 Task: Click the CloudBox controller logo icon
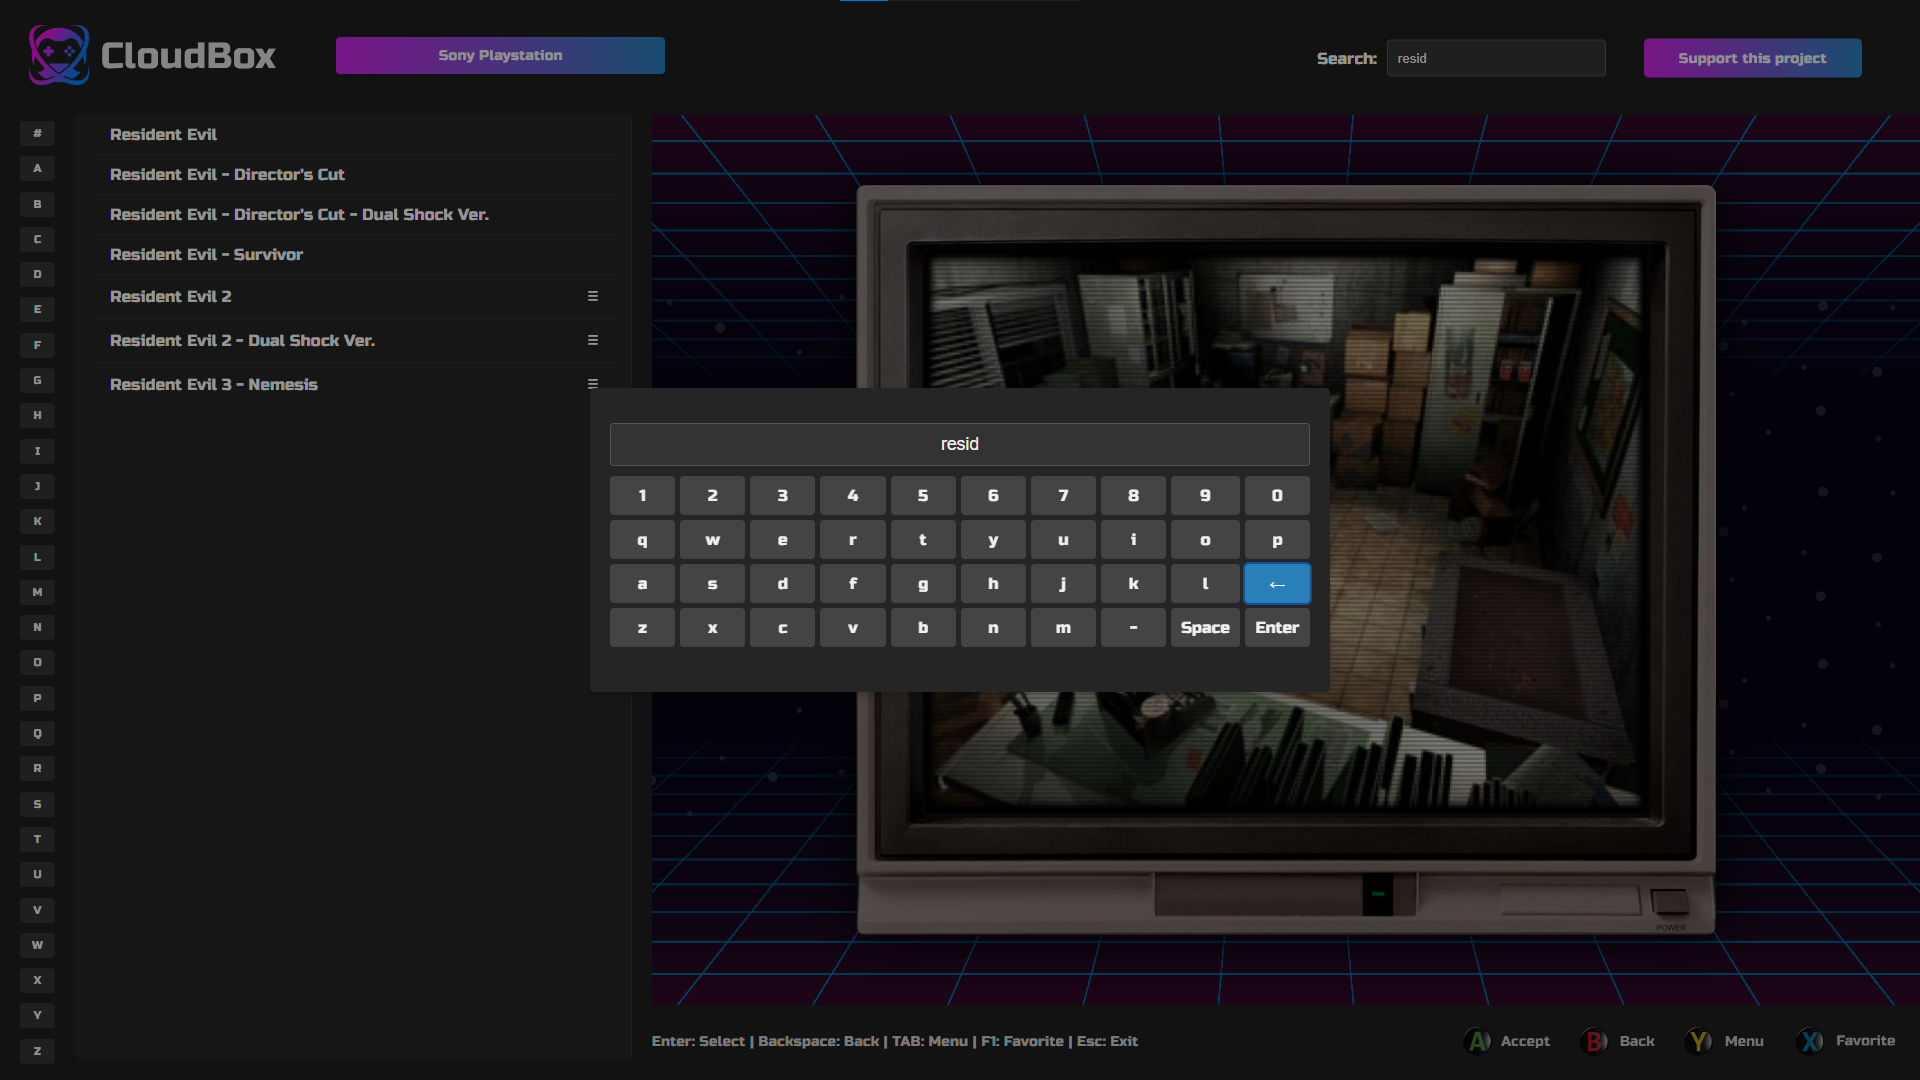[59, 55]
